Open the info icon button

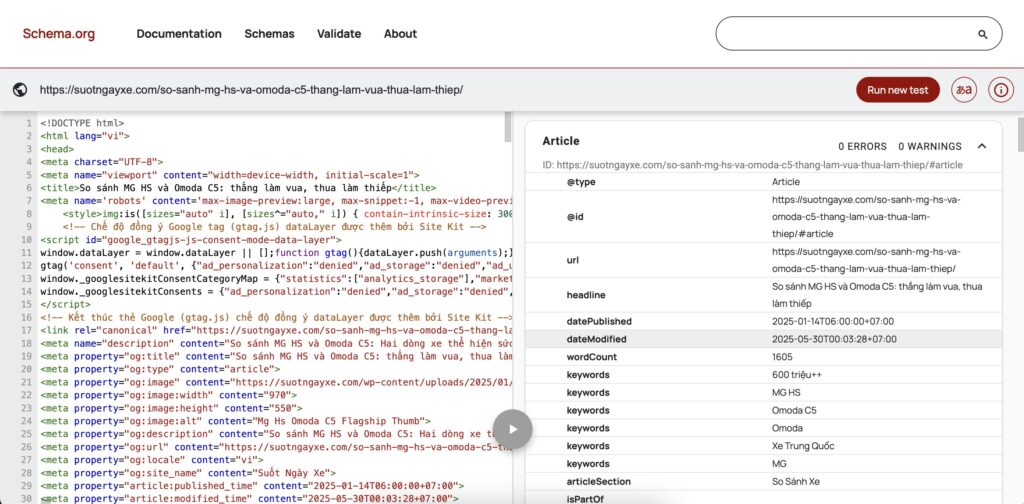pos(1000,90)
